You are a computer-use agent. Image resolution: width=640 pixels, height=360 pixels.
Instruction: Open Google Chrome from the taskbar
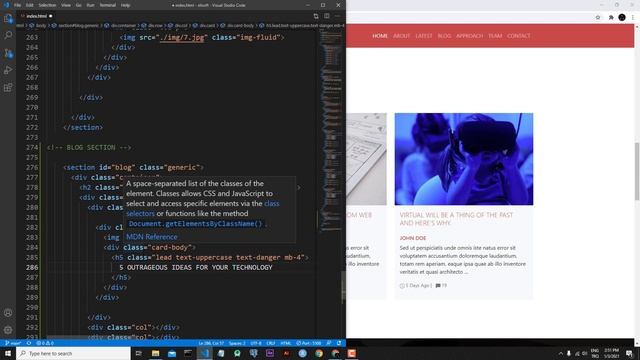(x=319, y=353)
